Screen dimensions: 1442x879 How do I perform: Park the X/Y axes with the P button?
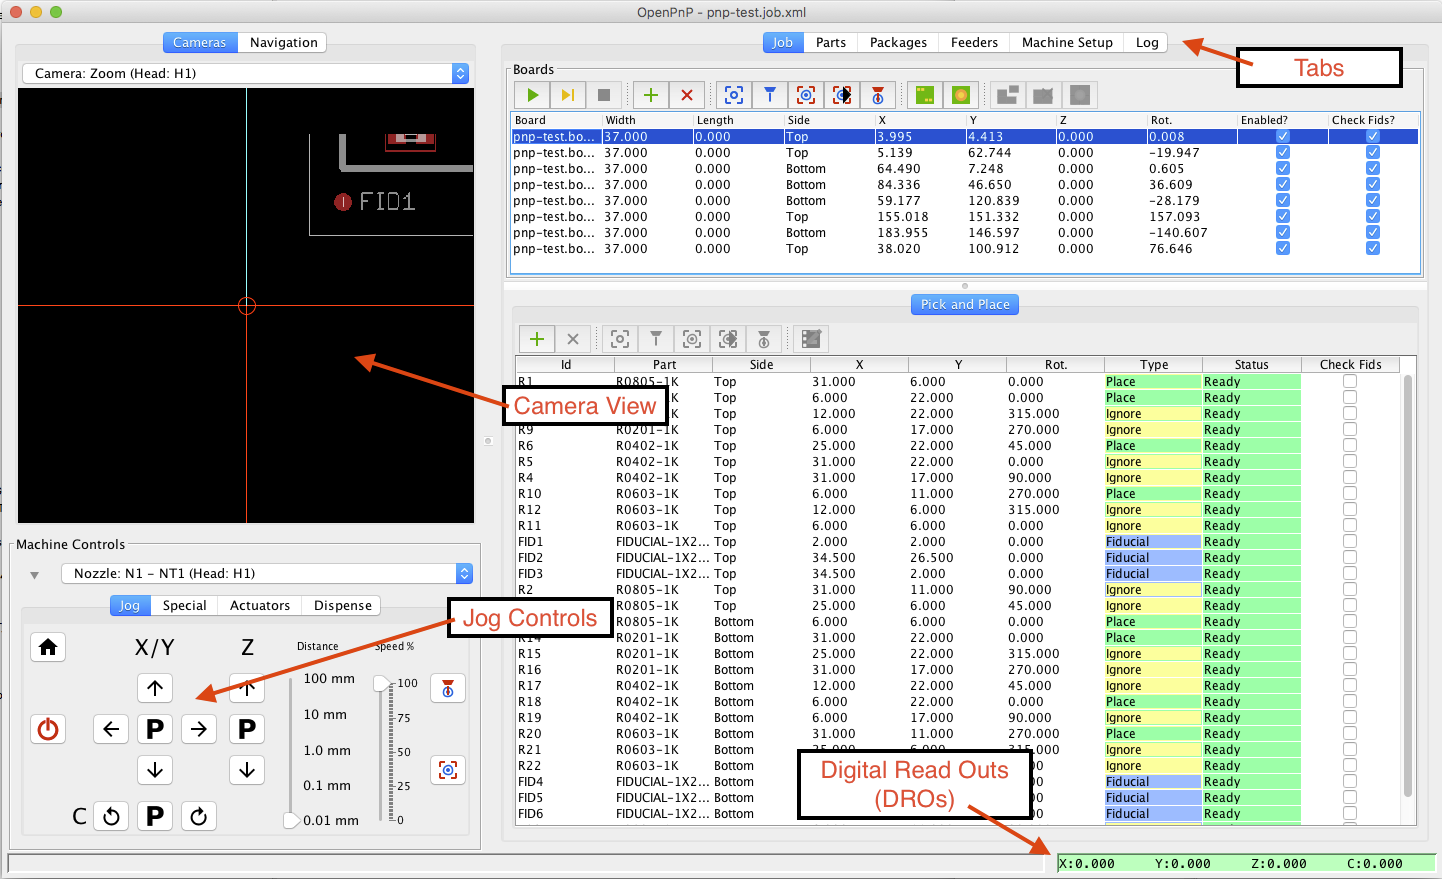coord(155,729)
